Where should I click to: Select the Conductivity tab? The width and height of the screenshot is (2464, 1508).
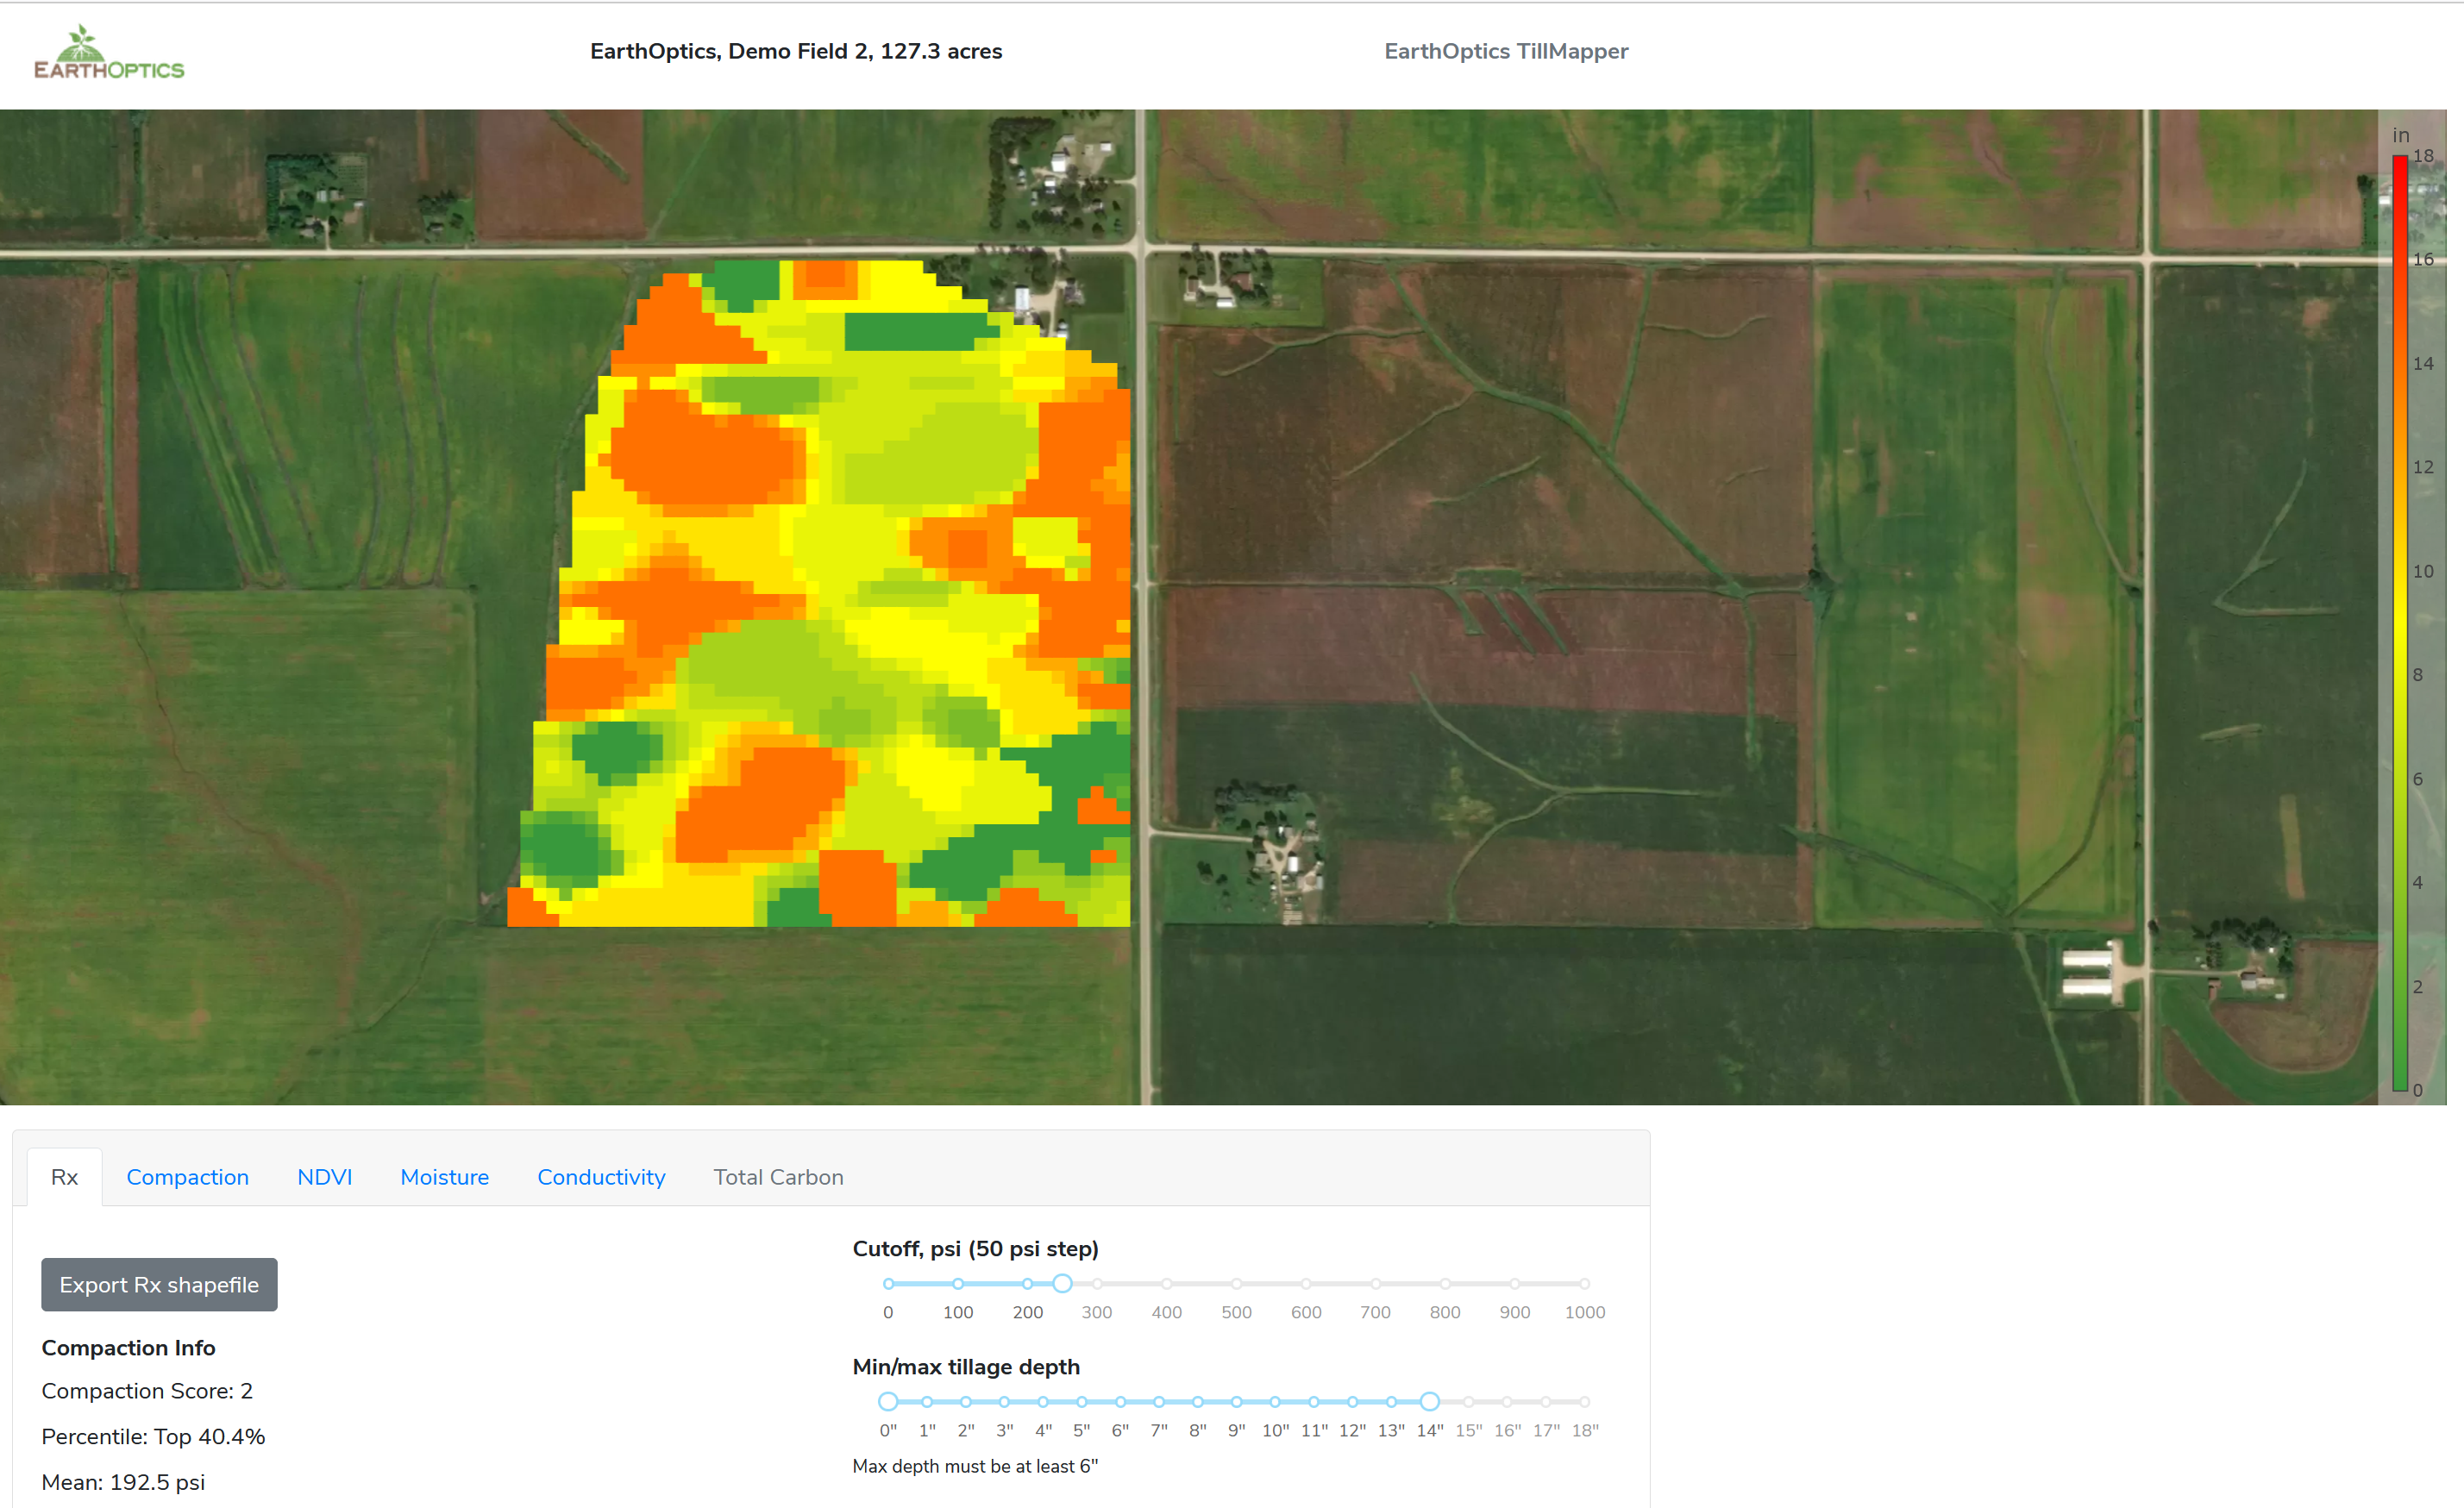click(x=601, y=1177)
